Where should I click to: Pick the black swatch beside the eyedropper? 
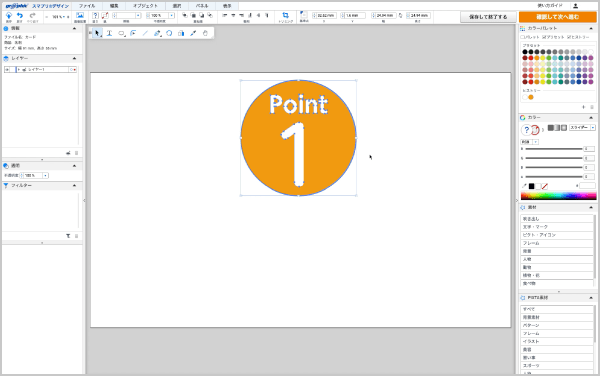[x=532, y=186]
